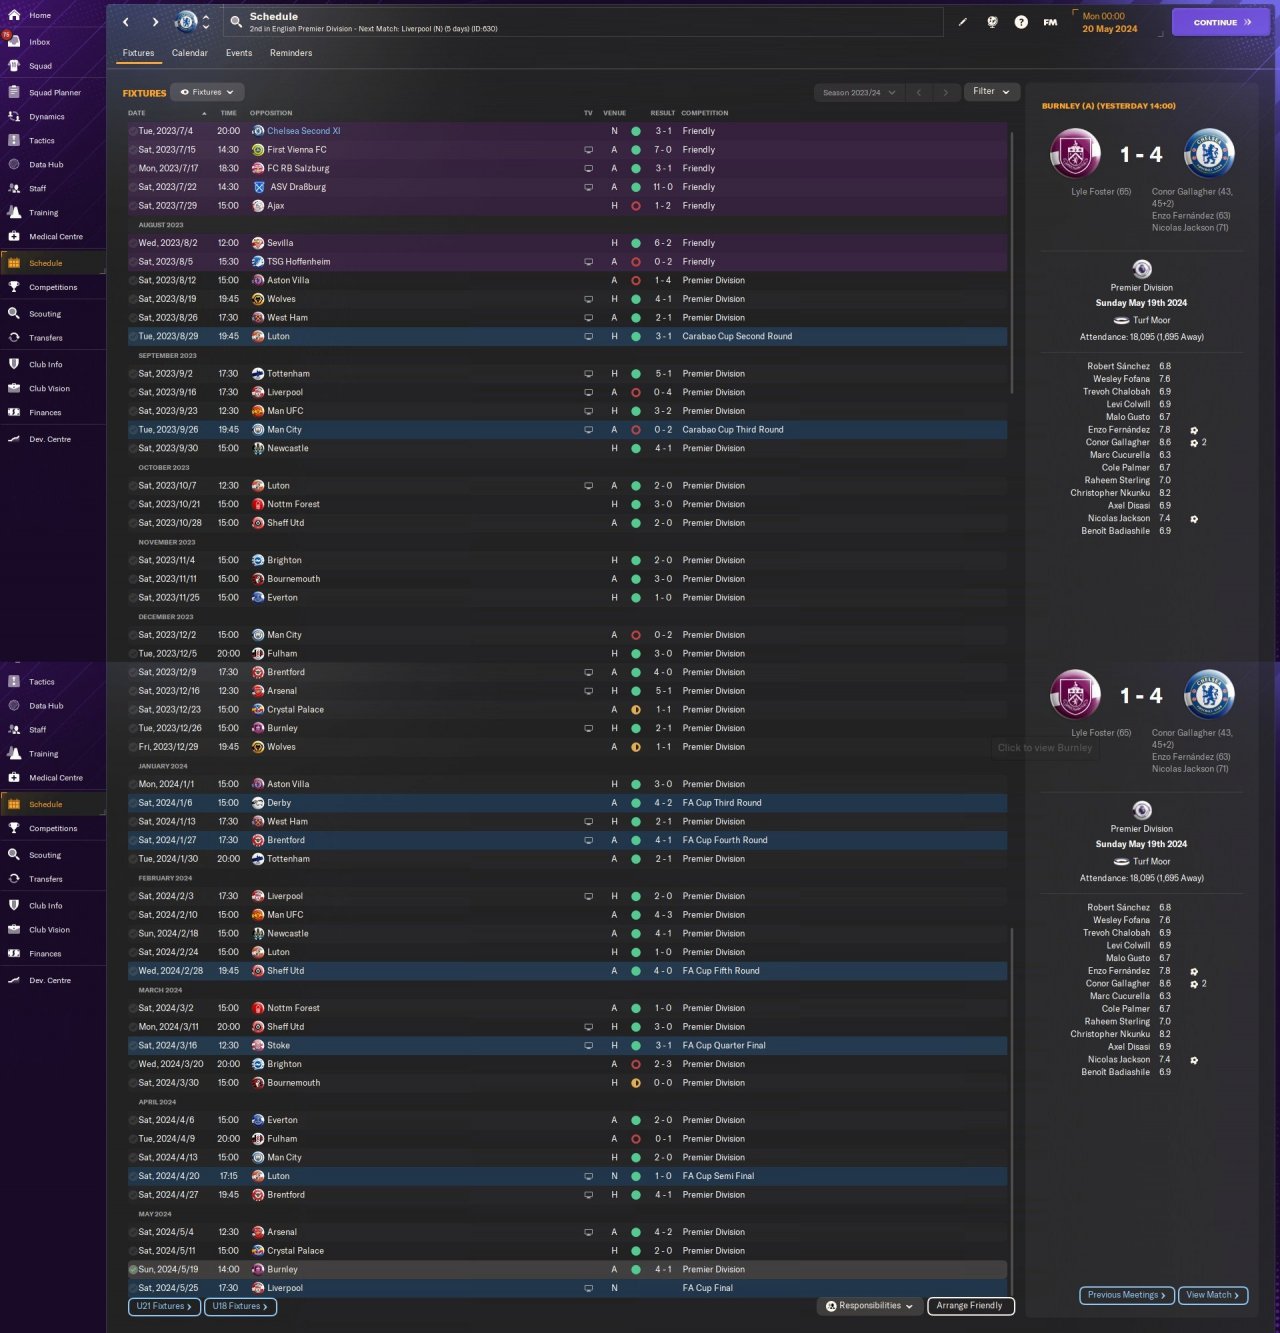Screen dimensions: 1280x1333
Task: Click the current date 20 May 2024
Action: pyautogui.click(x=1110, y=29)
